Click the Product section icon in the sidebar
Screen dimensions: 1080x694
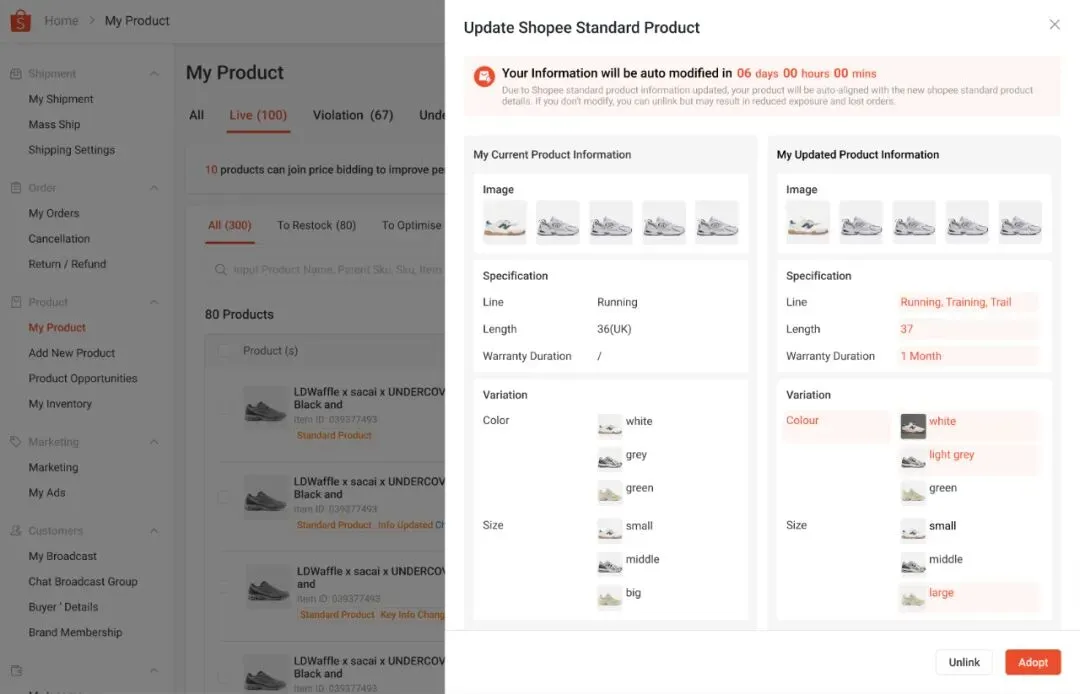[x=14, y=301]
